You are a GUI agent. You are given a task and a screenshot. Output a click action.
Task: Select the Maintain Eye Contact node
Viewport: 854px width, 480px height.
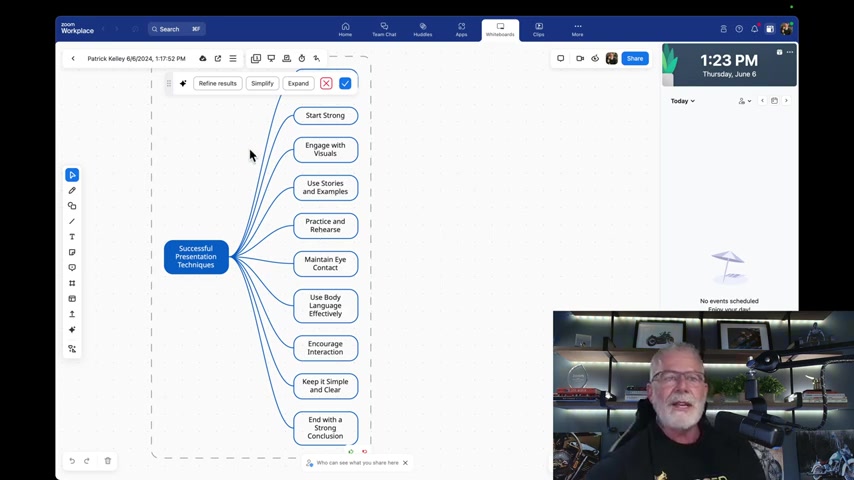coord(326,264)
